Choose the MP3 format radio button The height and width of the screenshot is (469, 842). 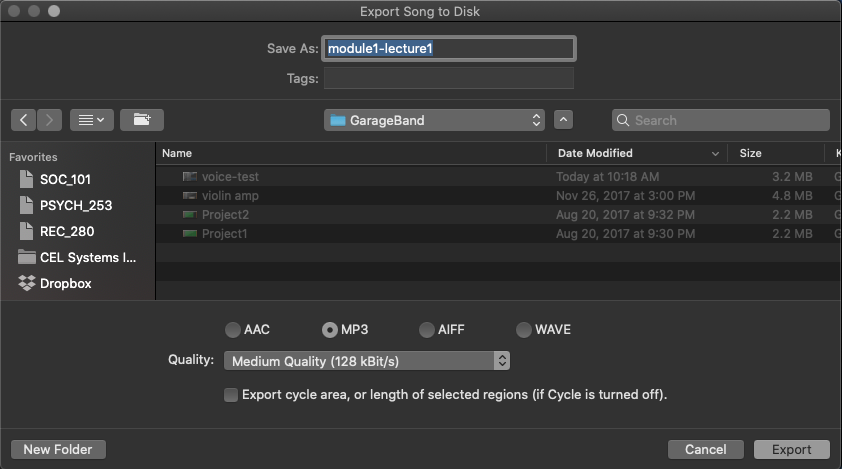tap(330, 330)
